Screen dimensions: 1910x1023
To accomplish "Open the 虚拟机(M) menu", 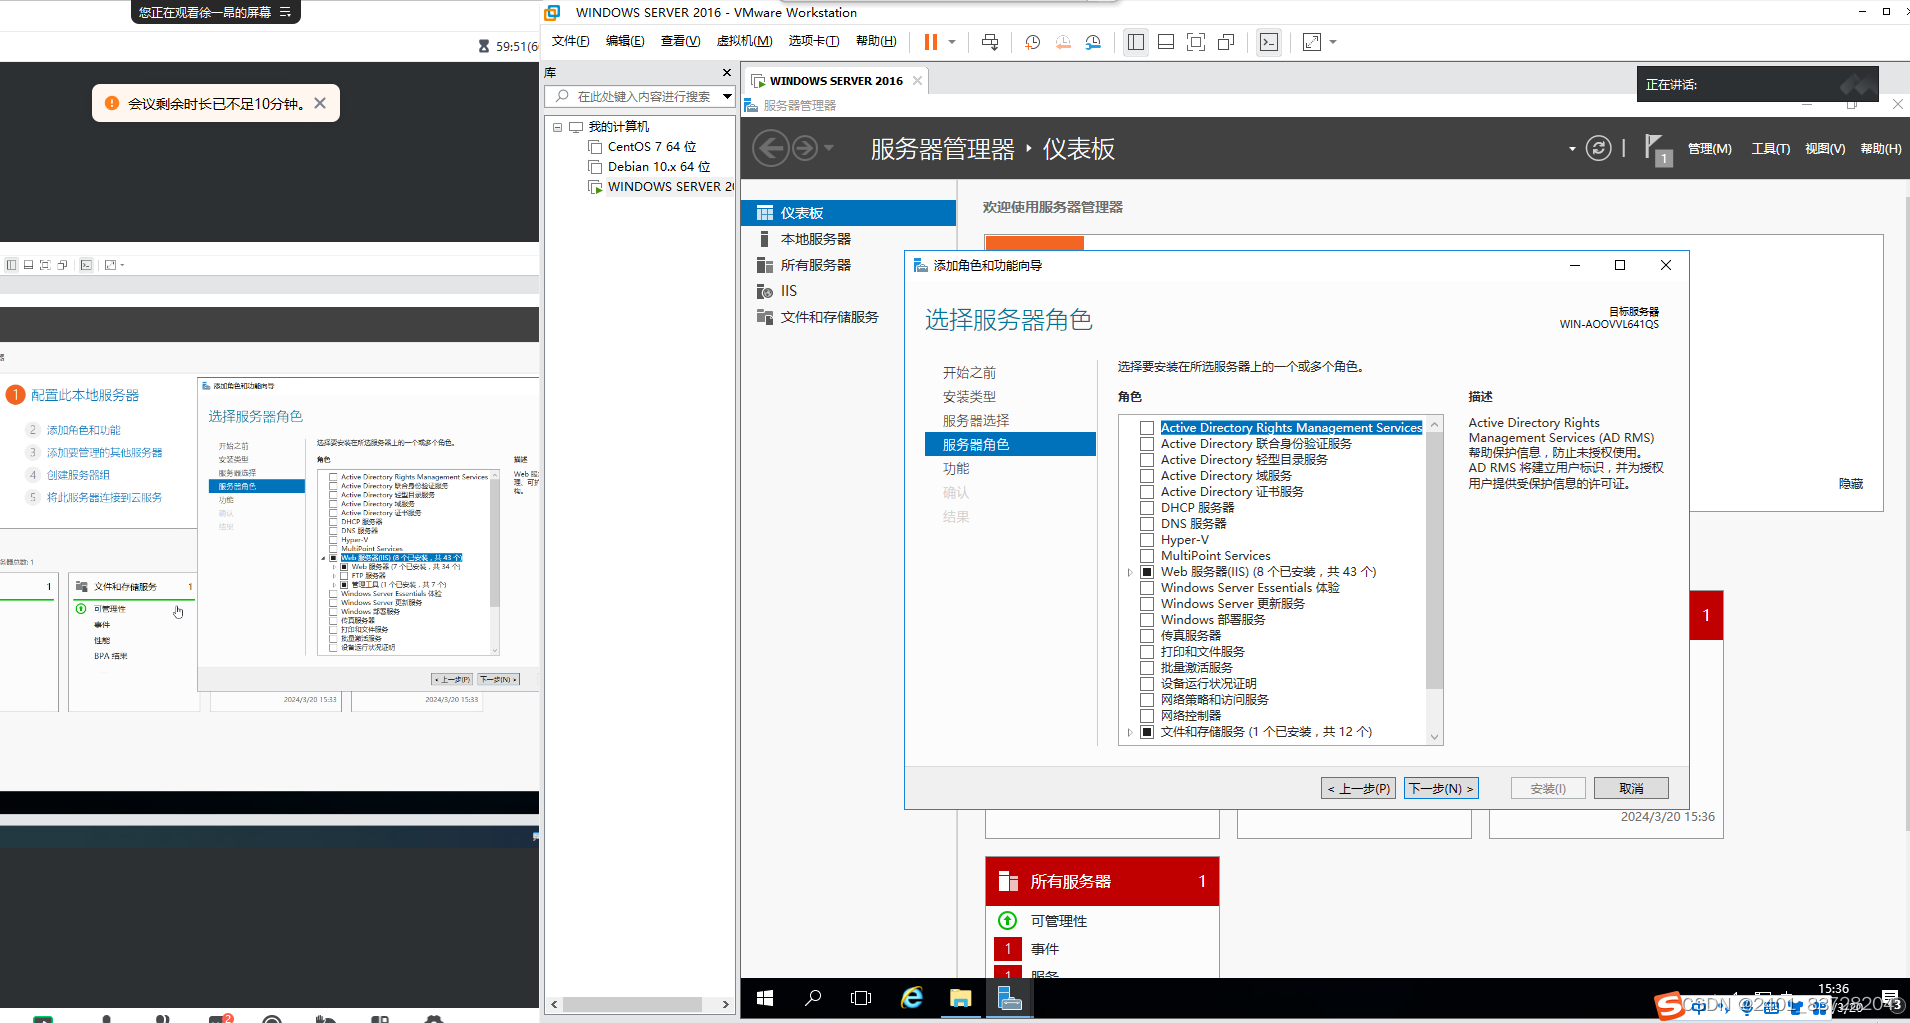I will click(744, 41).
